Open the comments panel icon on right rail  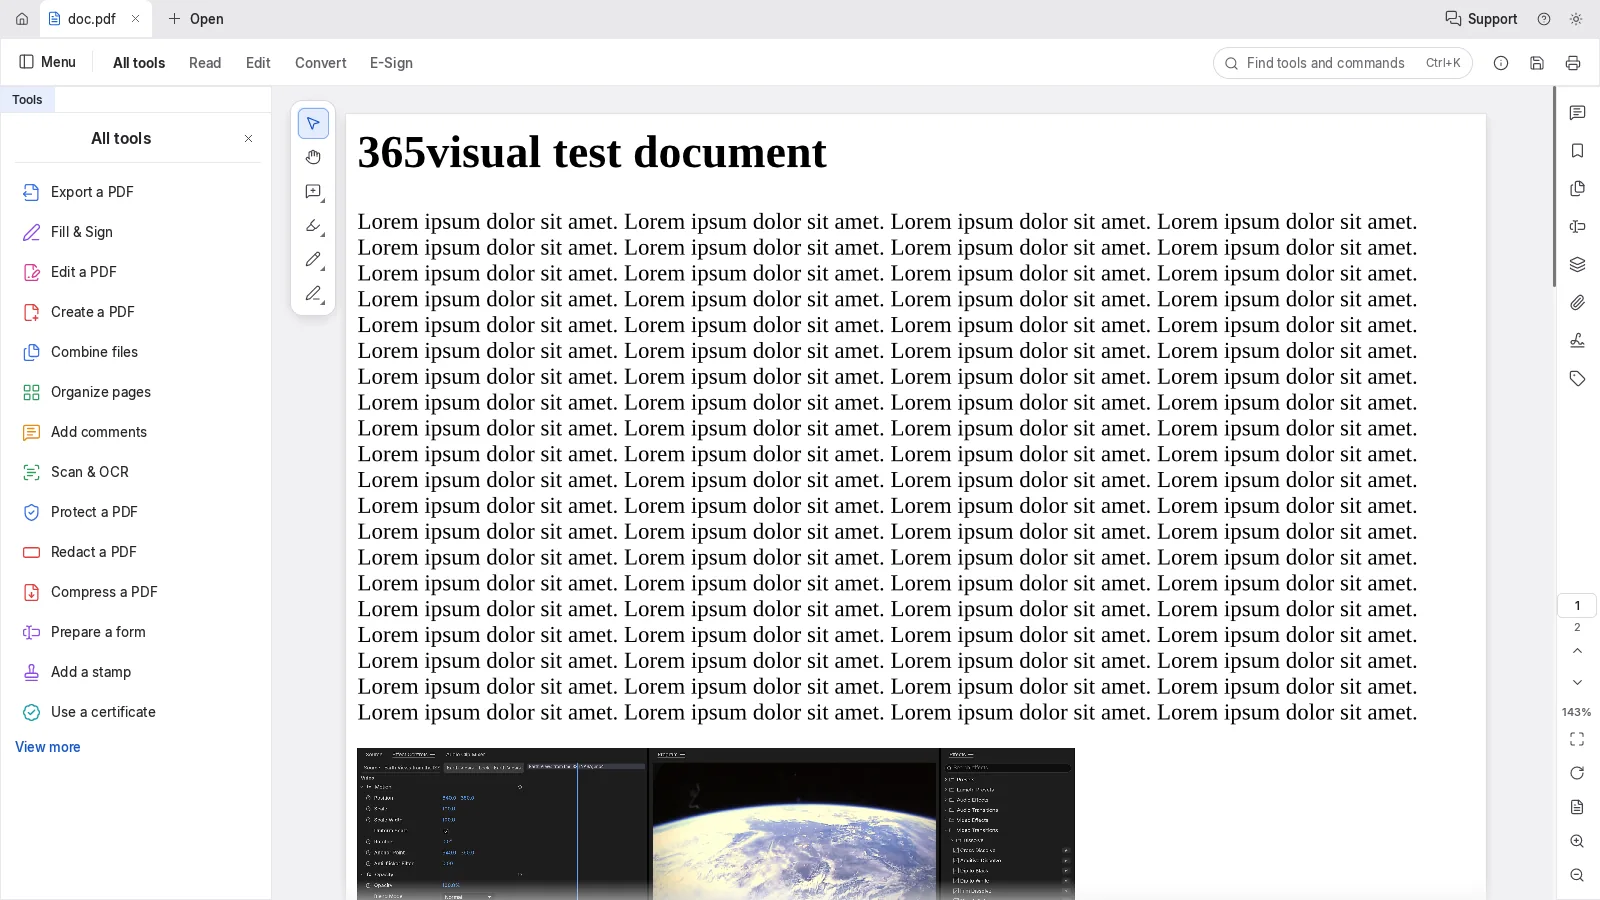tap(1577, 113)
